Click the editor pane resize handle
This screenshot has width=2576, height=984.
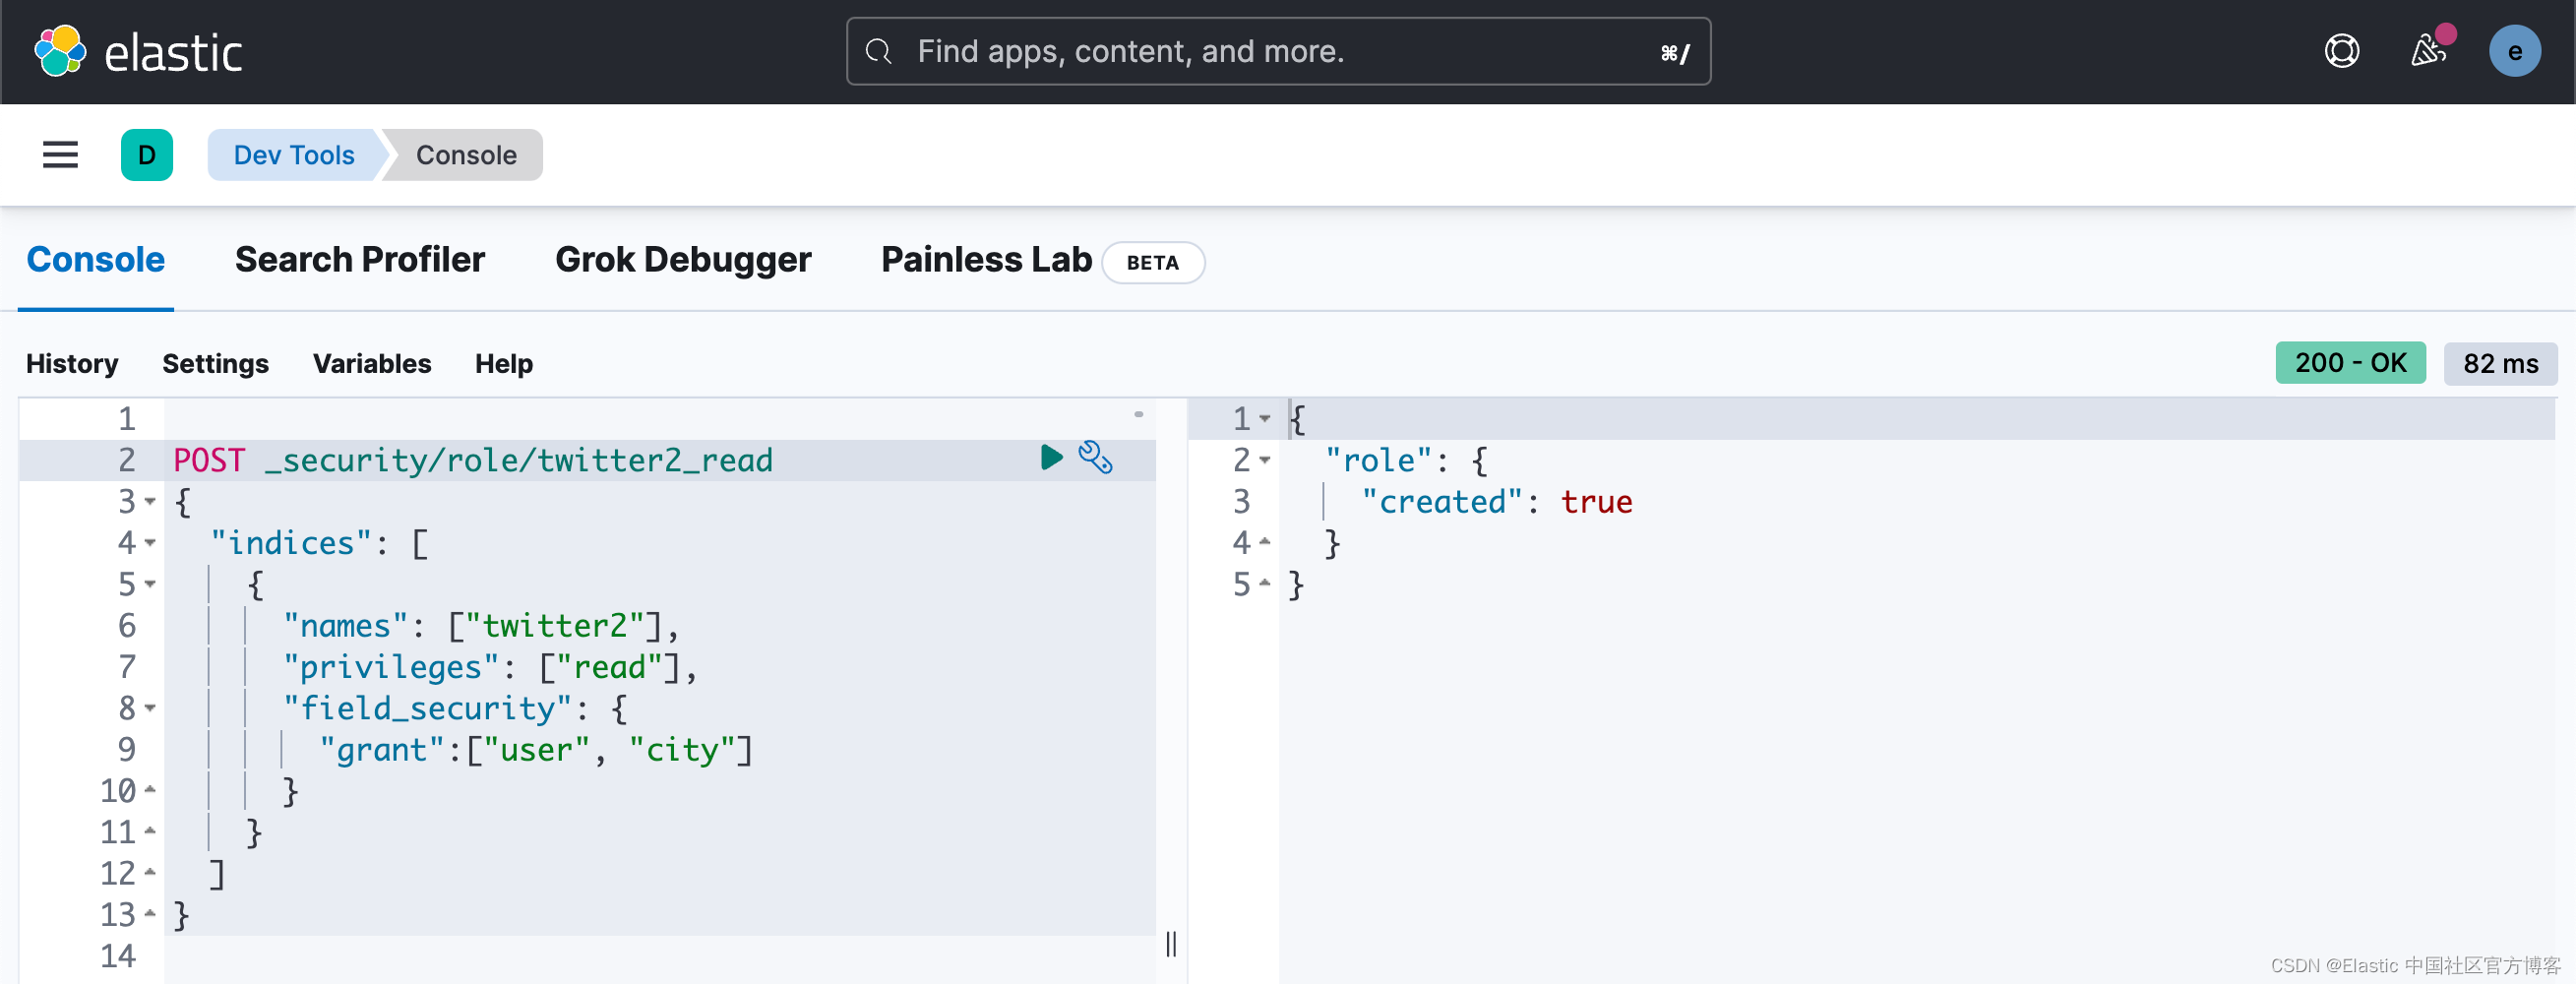pos(1171,943)
